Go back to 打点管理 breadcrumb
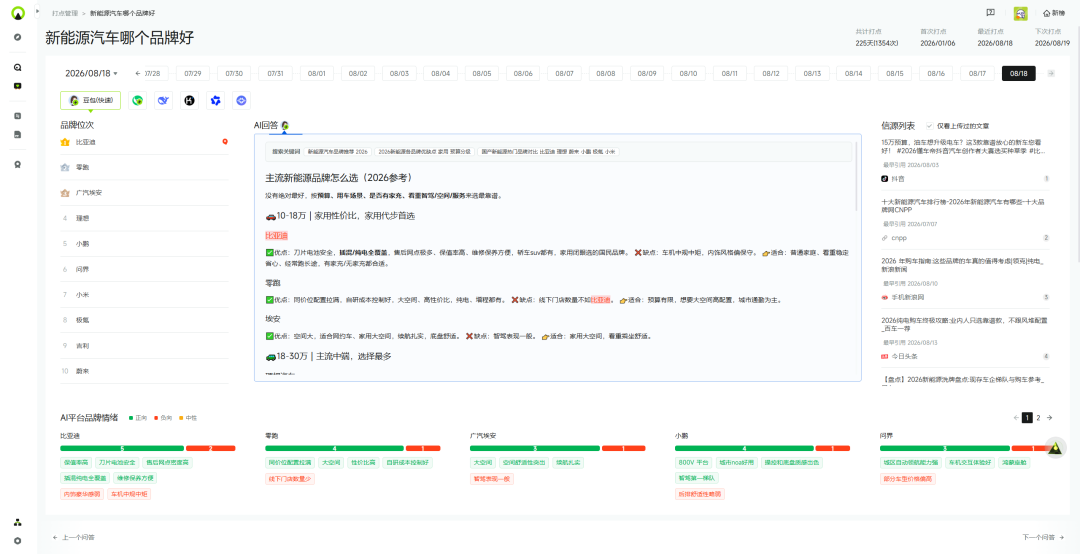 (64, 13)
